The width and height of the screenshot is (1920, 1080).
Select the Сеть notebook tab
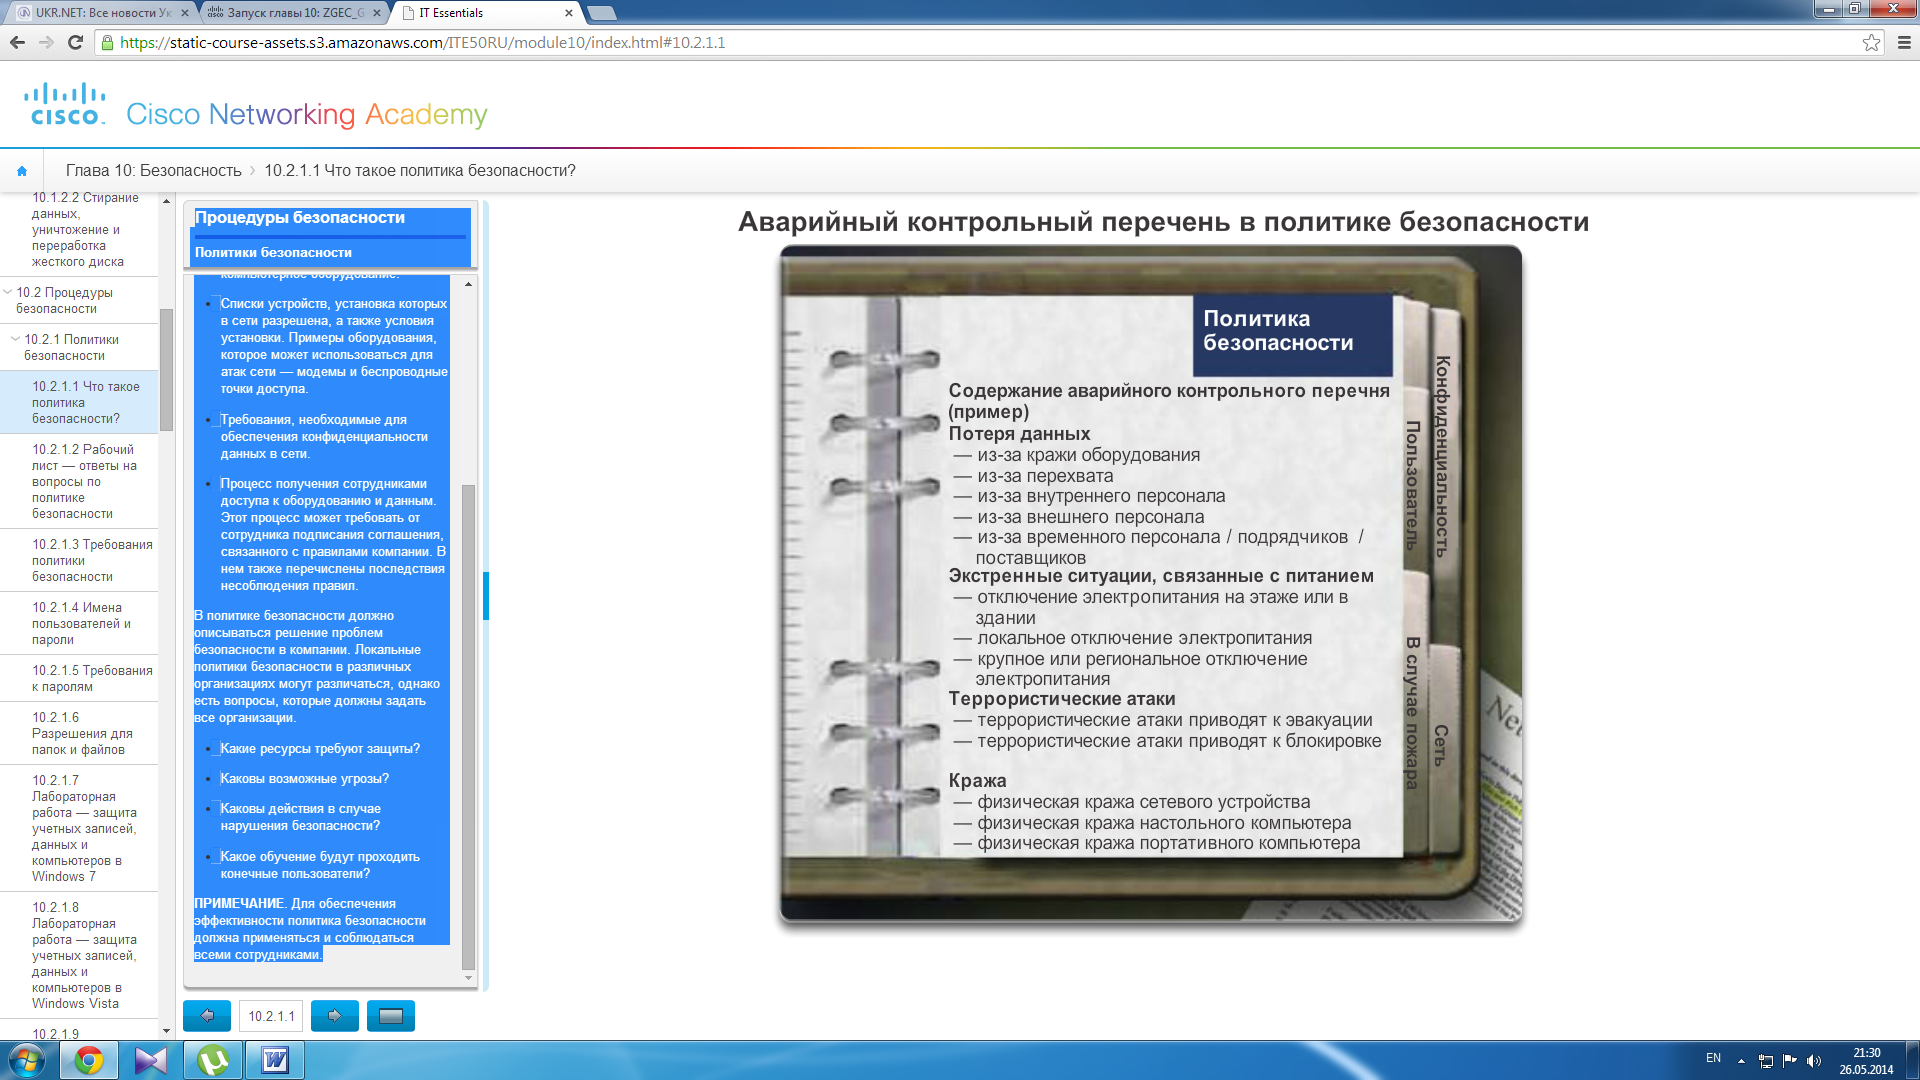pyautogui.click(x=1441, y=745)
